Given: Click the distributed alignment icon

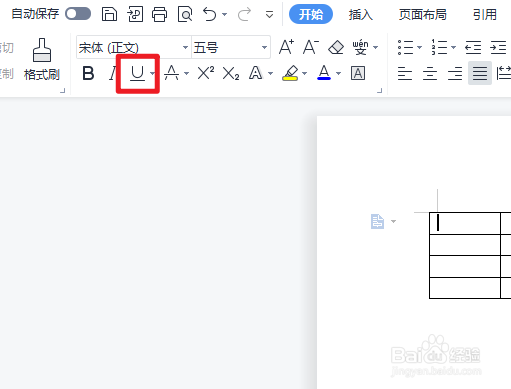Looking at the screenshot, I should point(504,73).
